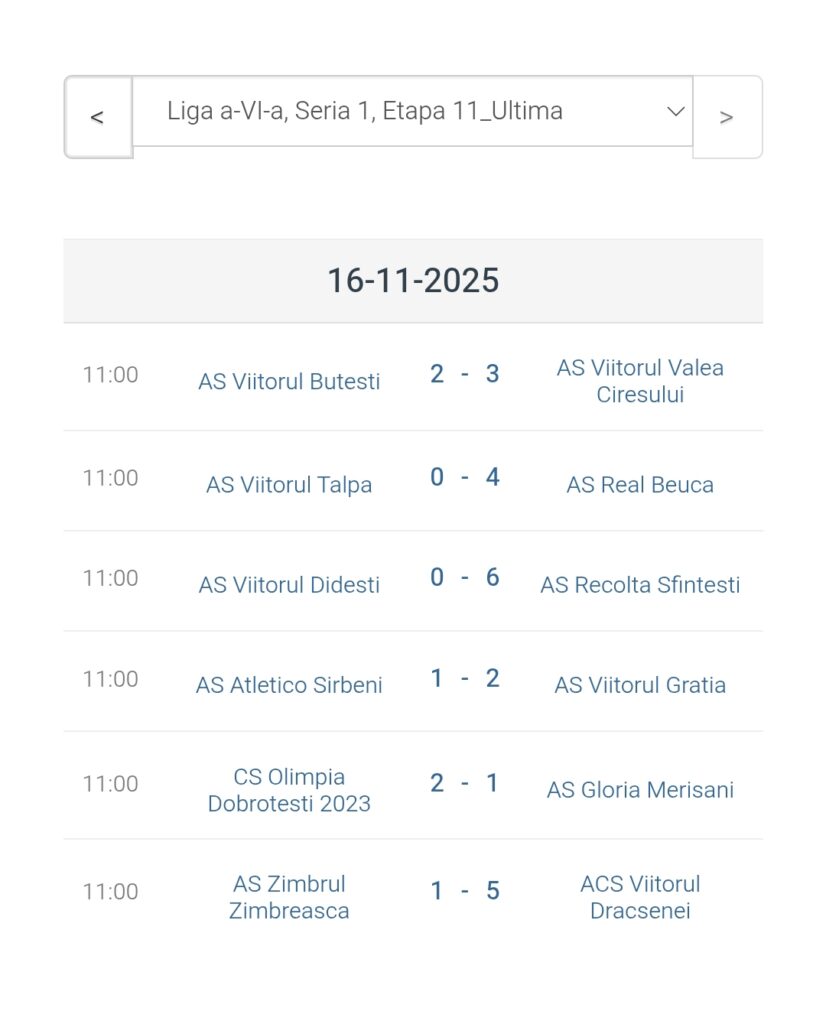Select AS Atletico Sirbeni team name
The width and height of the screenshot is (826, 1024).
coord(289,685)
